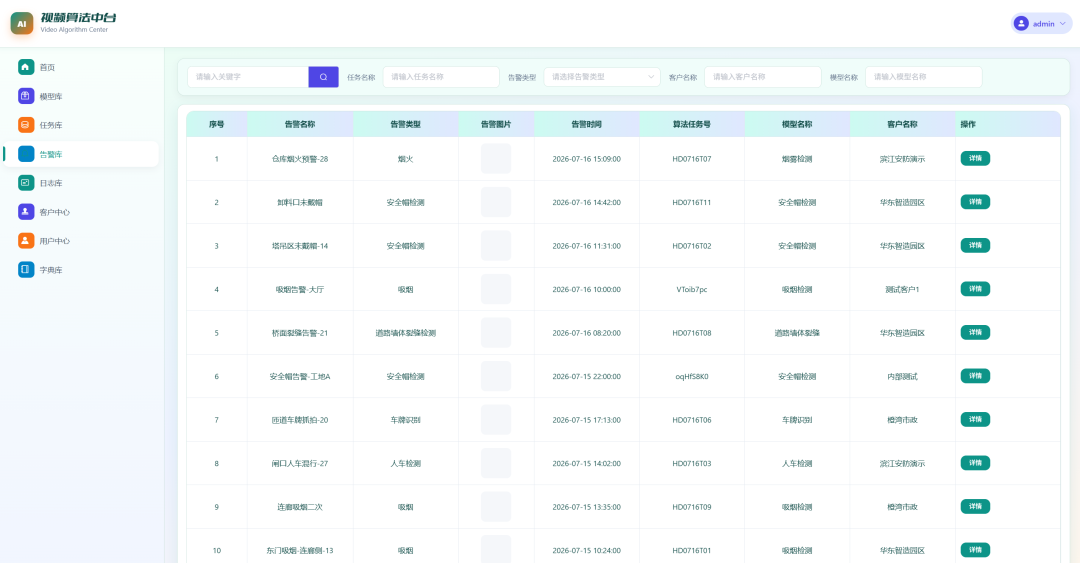Click 详情 for 塔吊区未戴帽-14
The height and width of the screenshot is (563, 1080).
975,245
